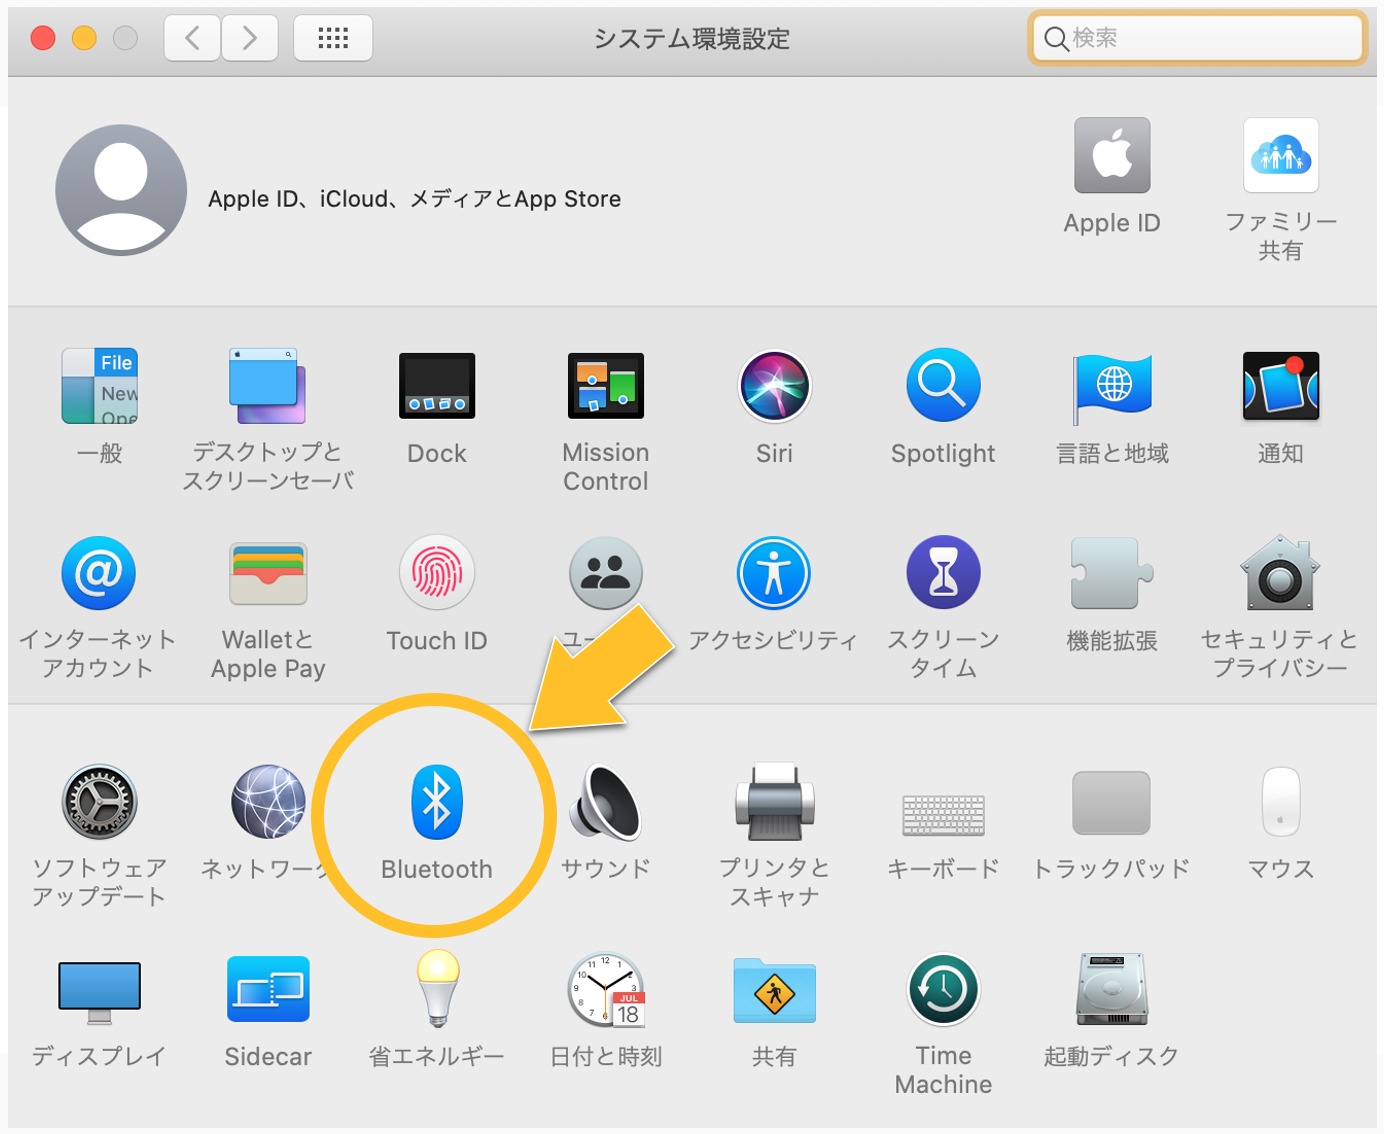Open 省エネルギー (Energy Saver) preferences

pyautogui.click(x=437, y=989)
